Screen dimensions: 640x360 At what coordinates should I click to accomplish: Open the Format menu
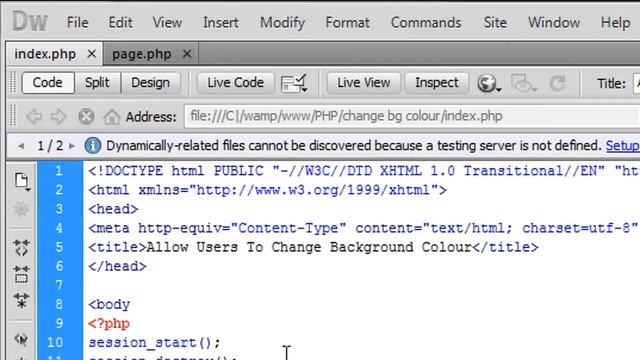[x=347, y=22]
